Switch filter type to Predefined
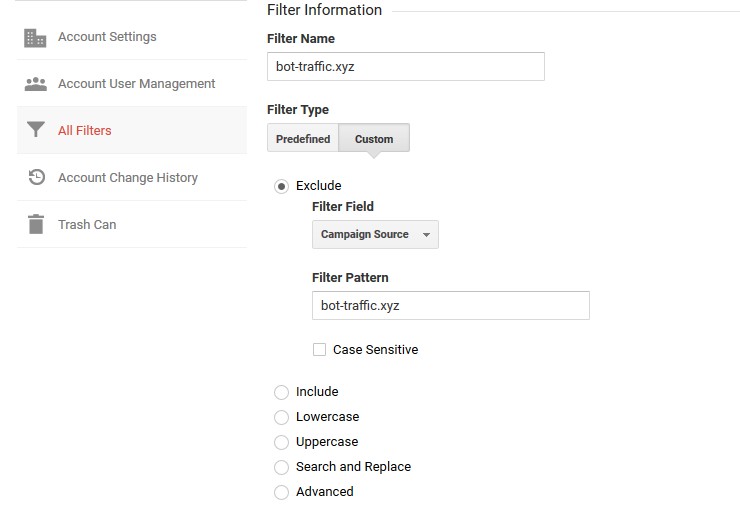 pos(303,139)
